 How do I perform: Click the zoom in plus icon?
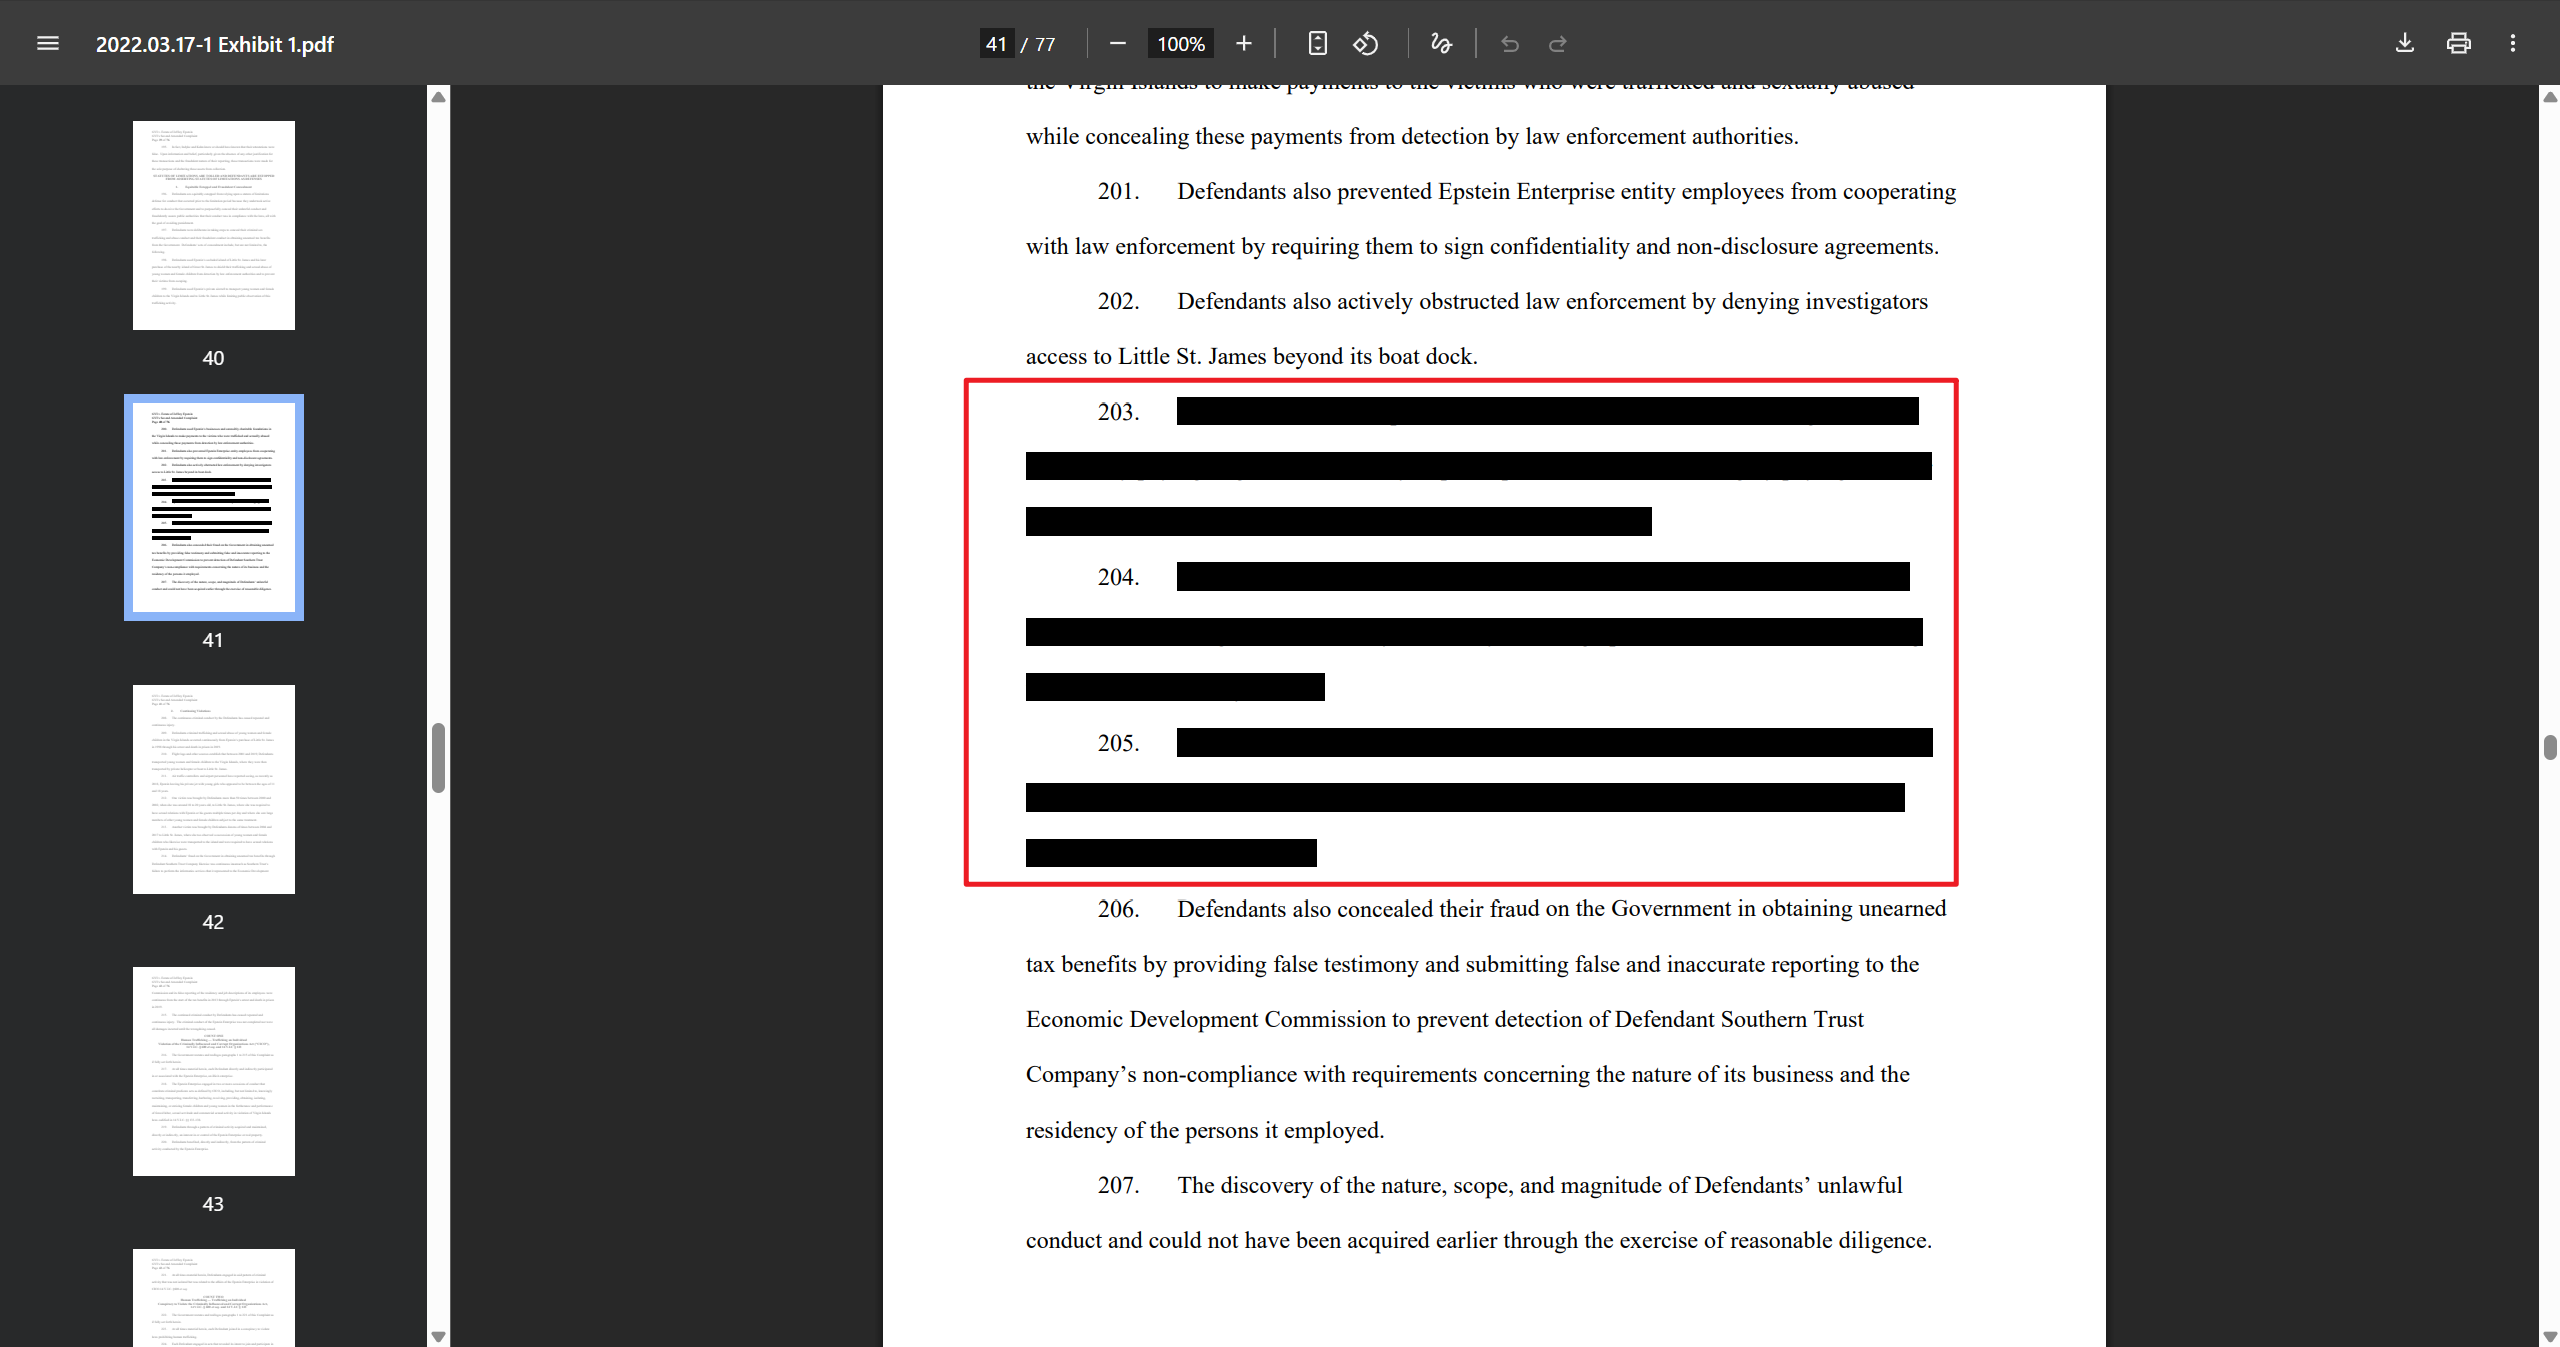1243,43
